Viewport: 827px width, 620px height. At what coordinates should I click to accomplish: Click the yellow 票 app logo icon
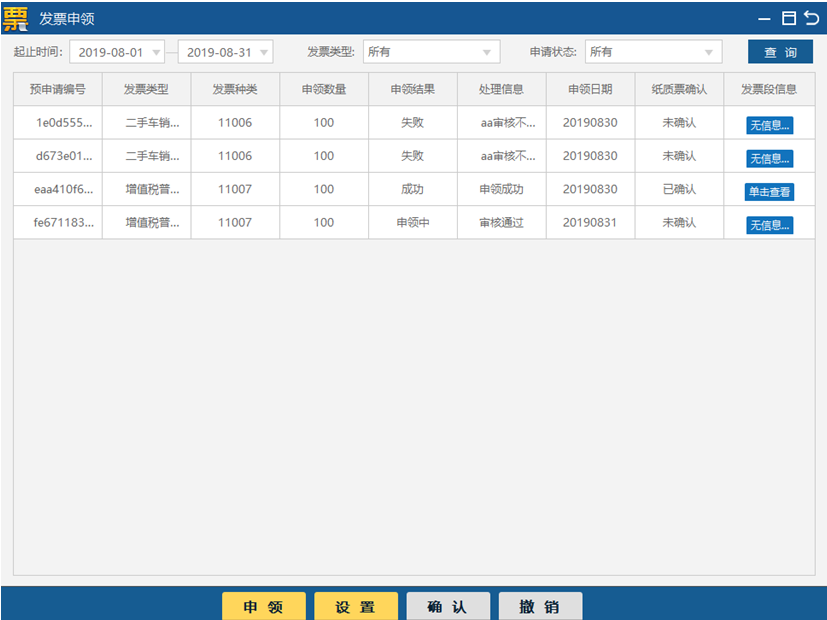15,18
